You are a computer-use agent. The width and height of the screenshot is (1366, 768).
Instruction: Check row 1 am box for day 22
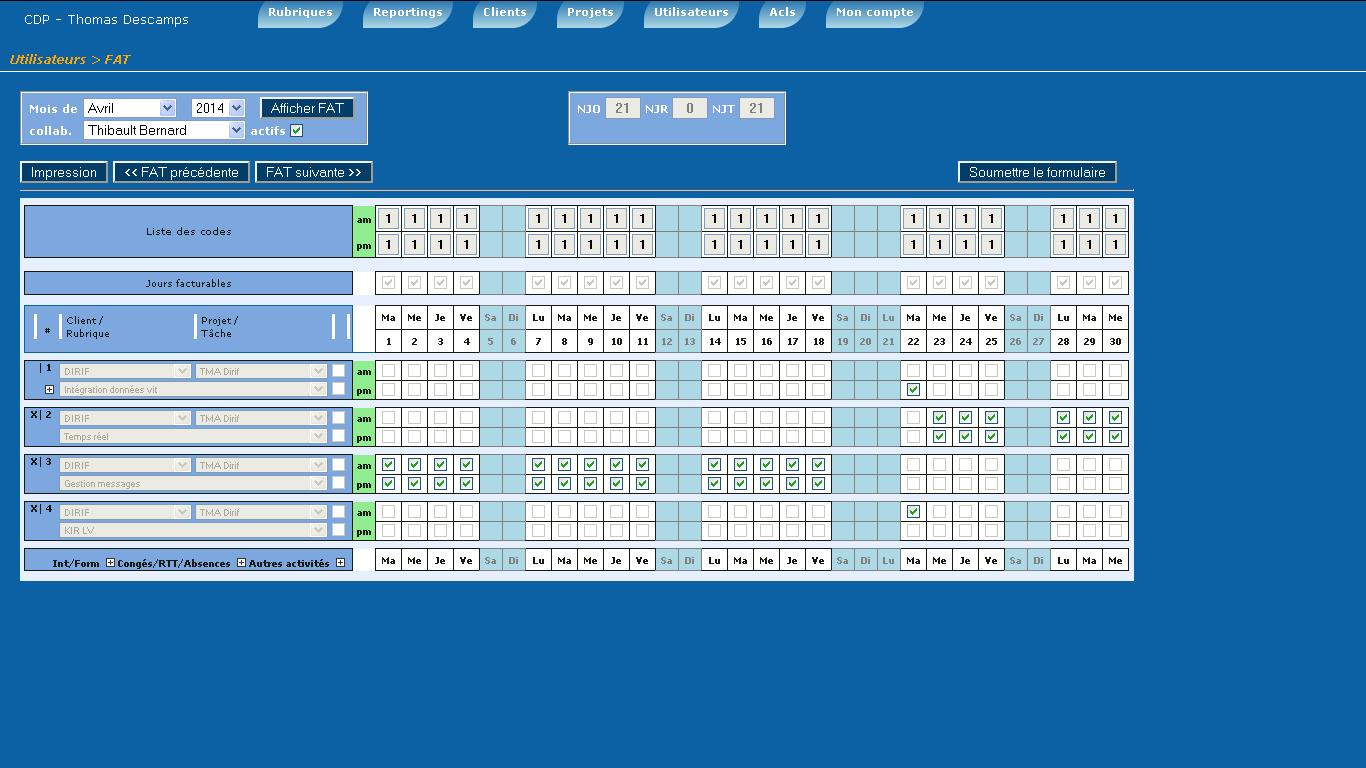[913, 371]
